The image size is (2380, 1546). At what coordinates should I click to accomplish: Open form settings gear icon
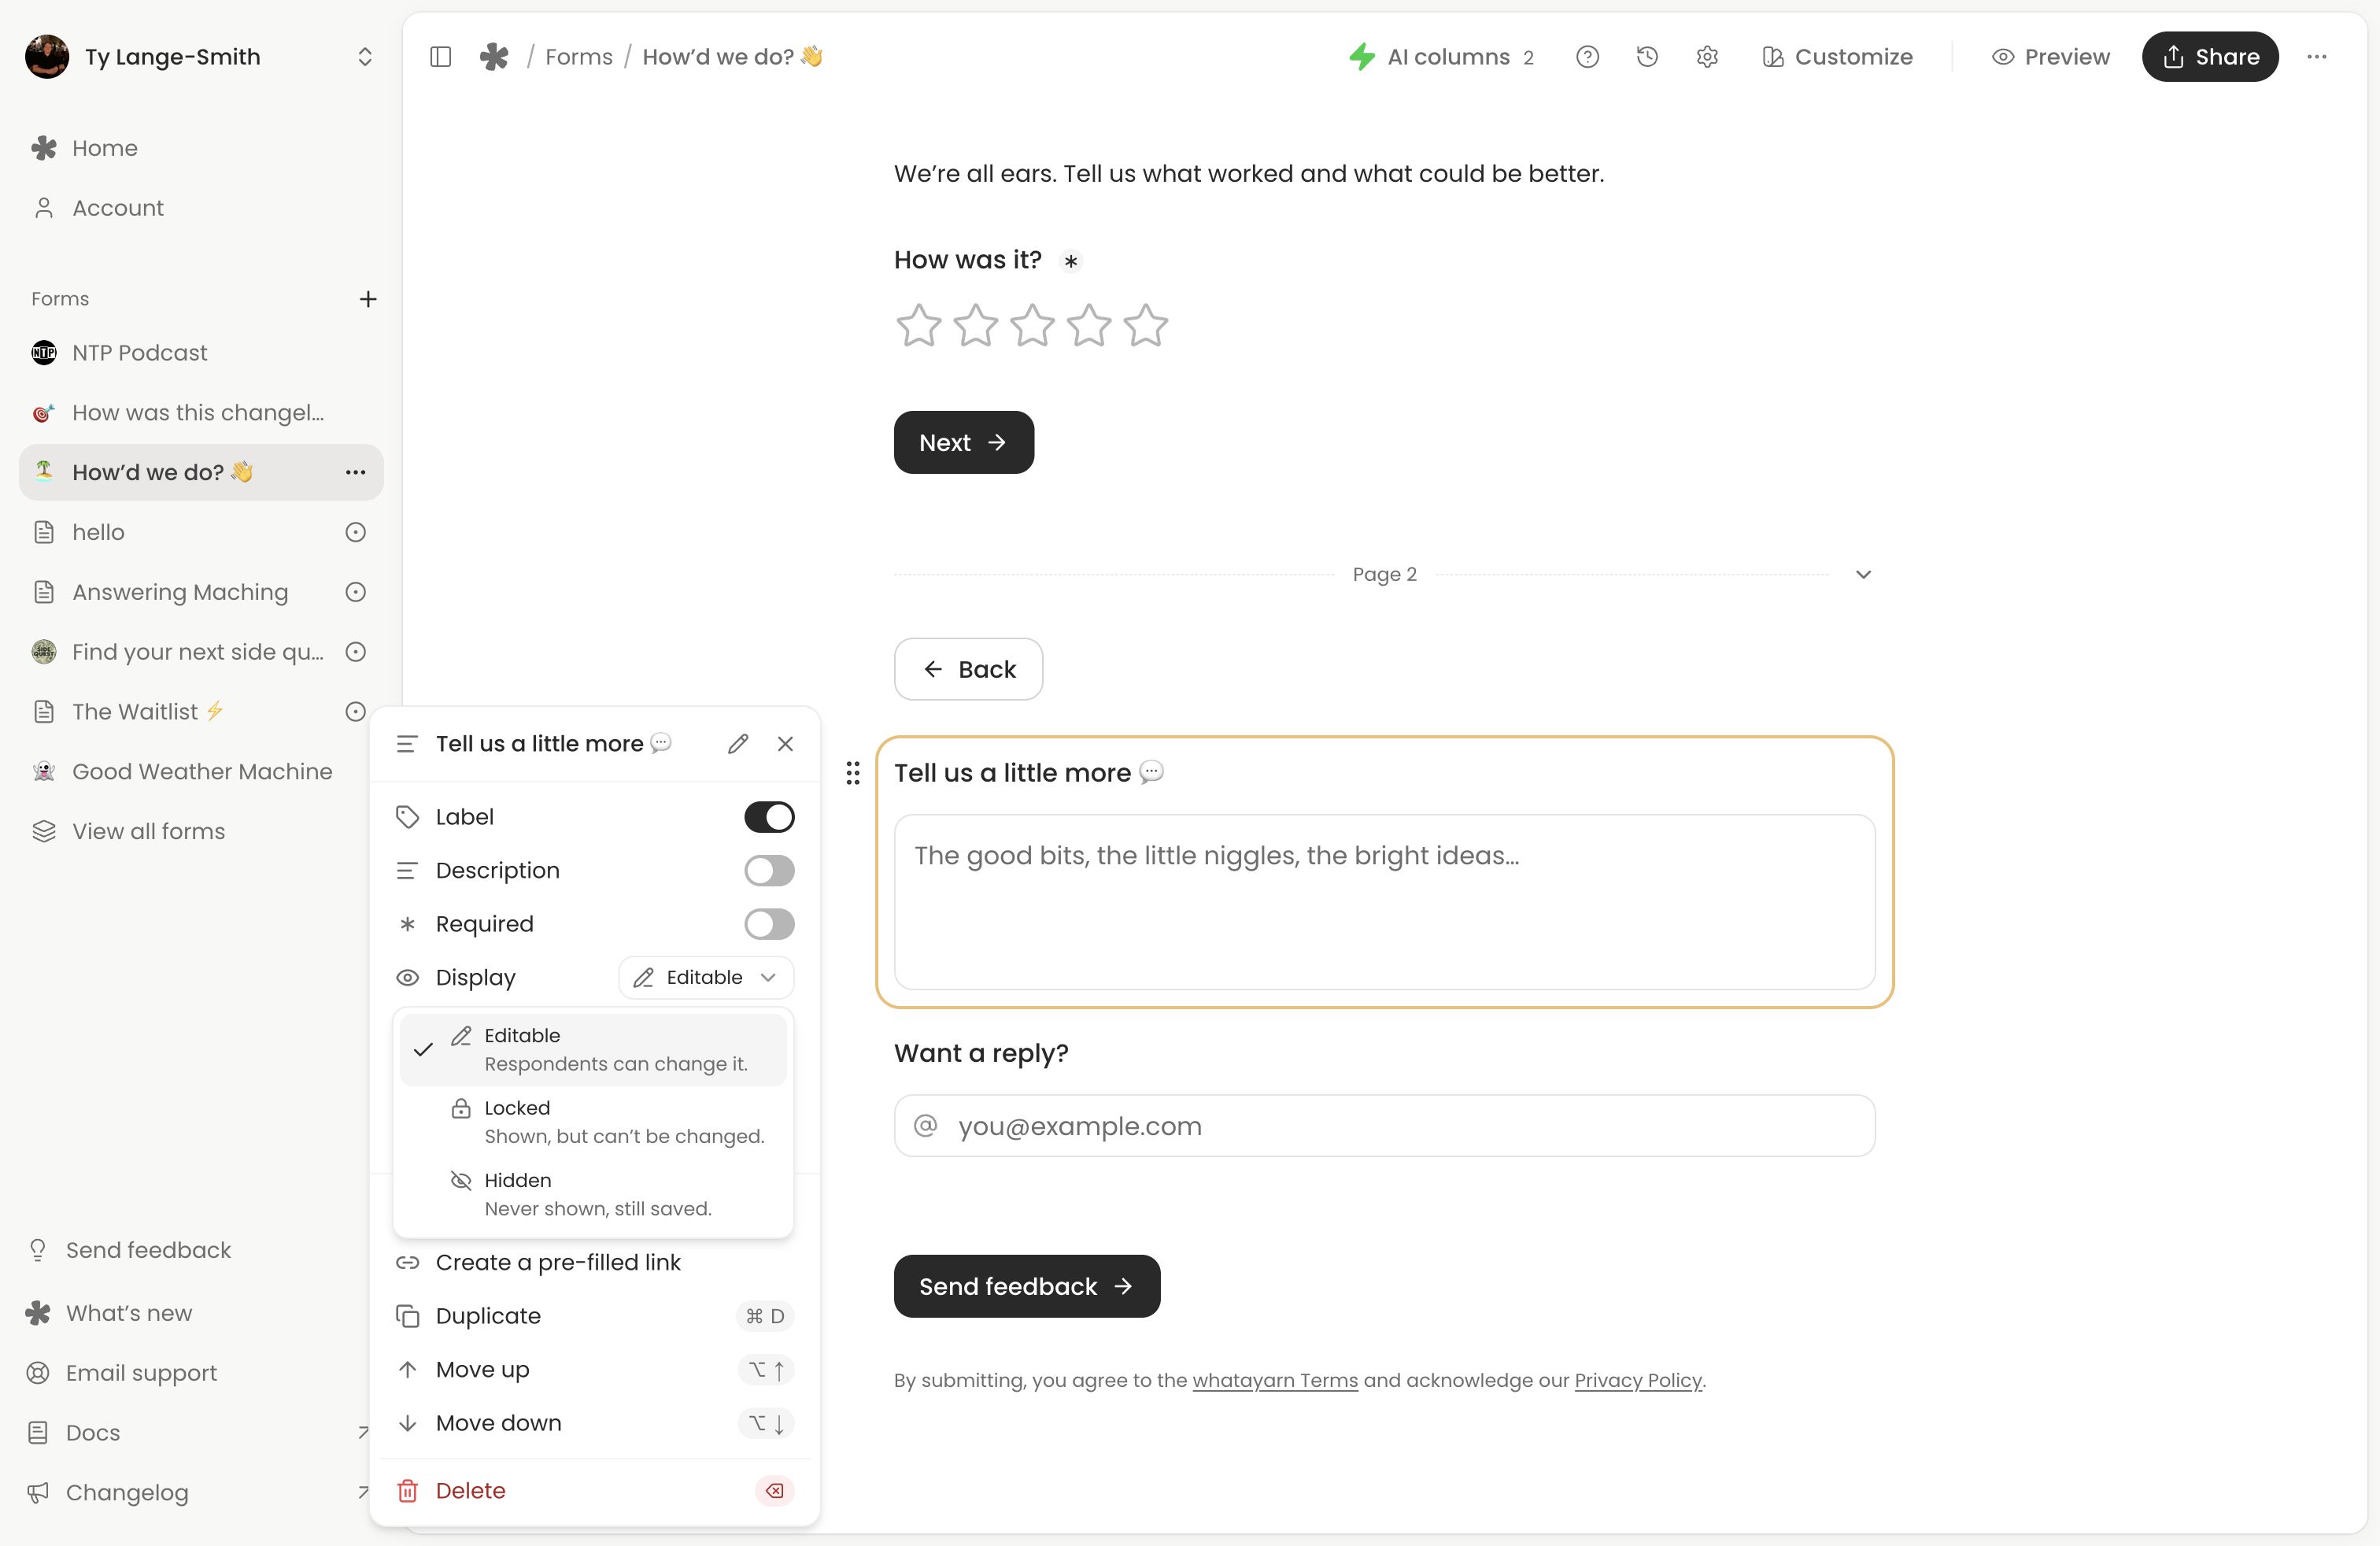pos(1707,57)
